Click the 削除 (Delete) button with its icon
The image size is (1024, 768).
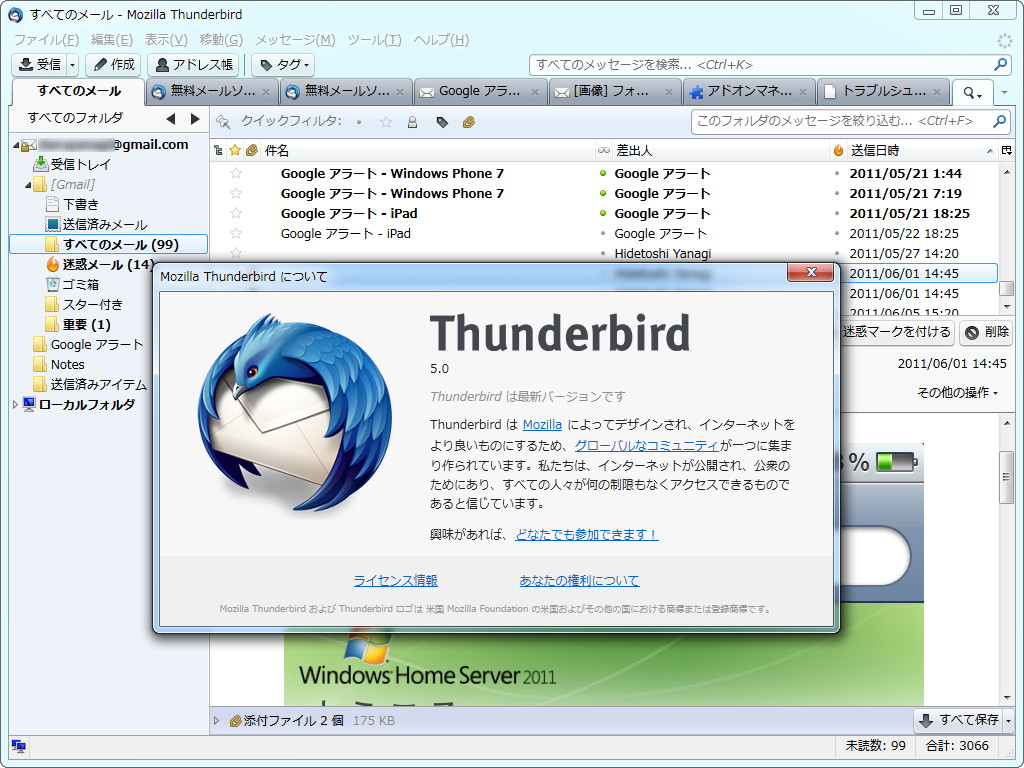point(986,332)
